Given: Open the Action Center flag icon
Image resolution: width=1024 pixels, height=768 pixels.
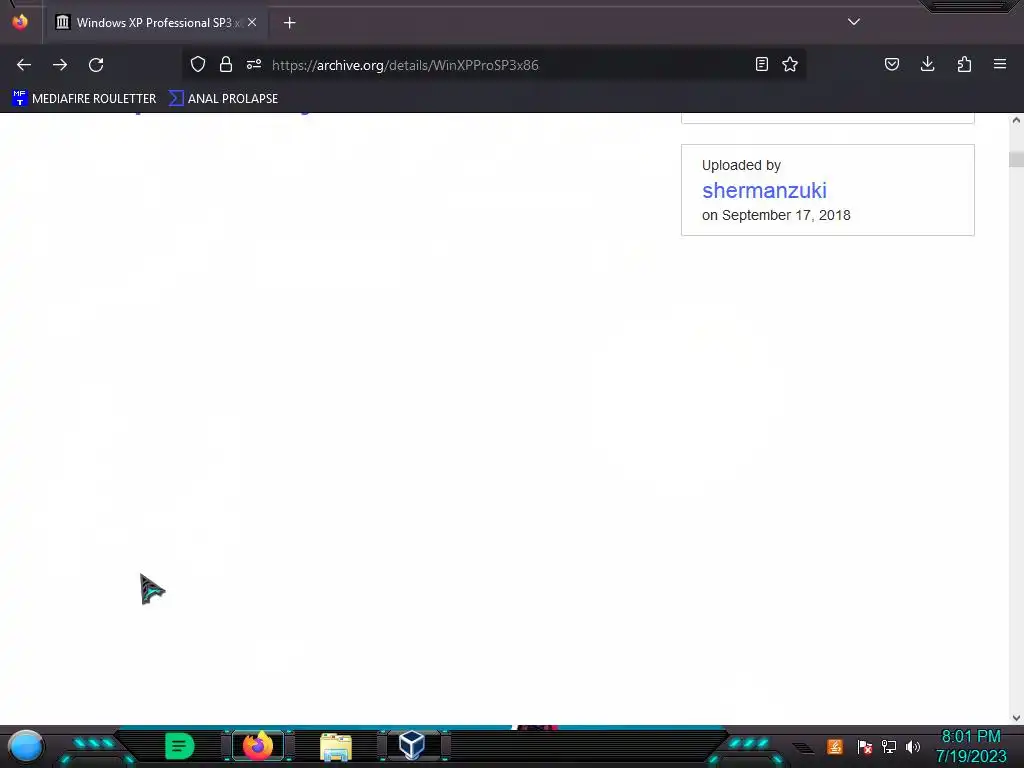Looking at the screenshot, I should [865, 746].
